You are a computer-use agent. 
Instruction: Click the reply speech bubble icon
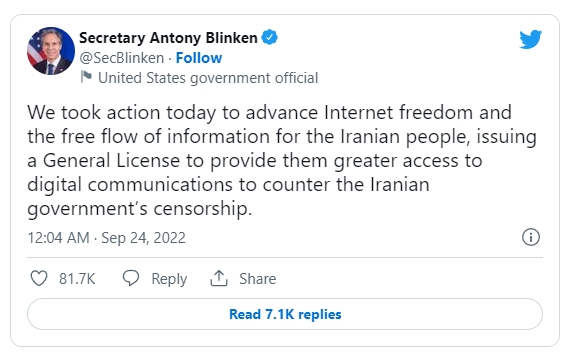coord(131,278)
